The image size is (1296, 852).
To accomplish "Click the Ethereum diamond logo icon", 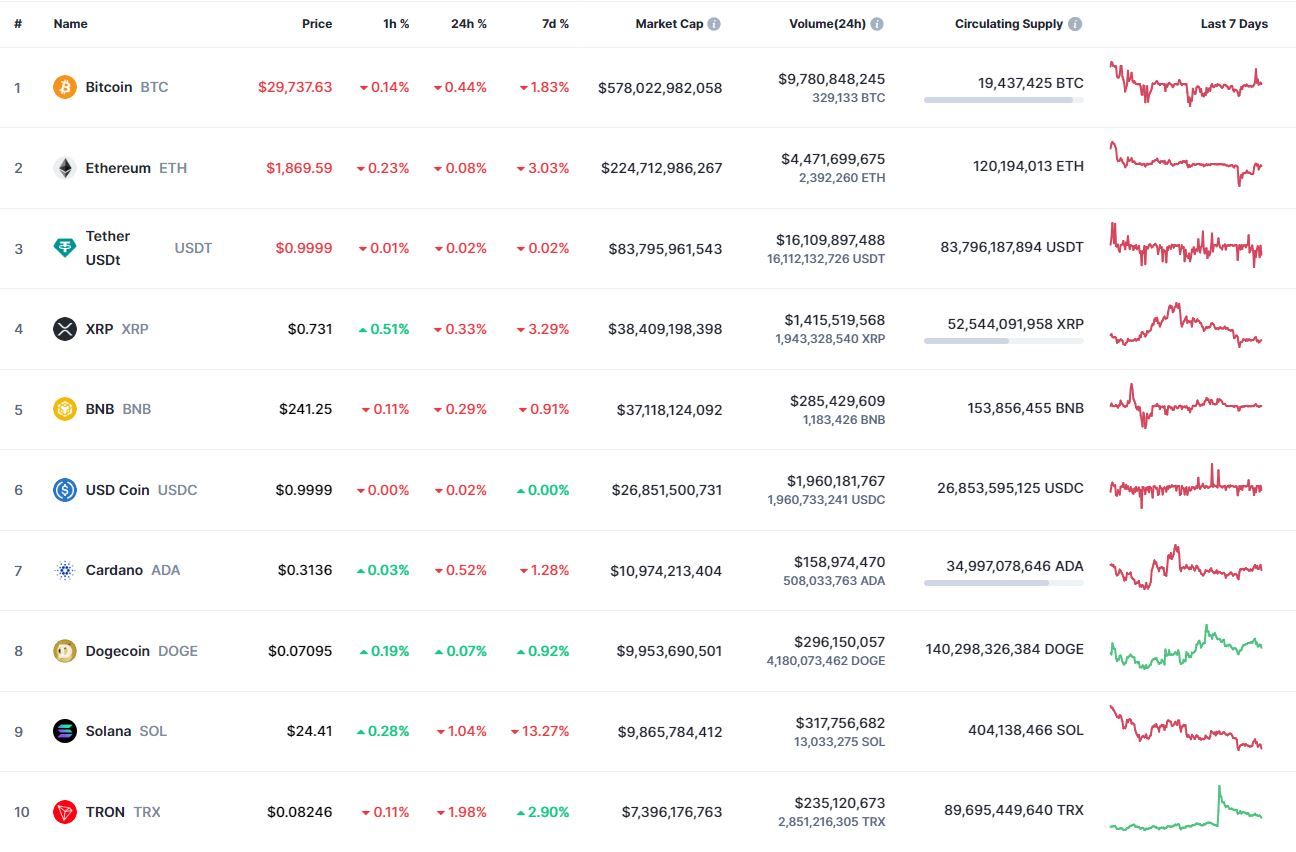I will click(65, 168).
